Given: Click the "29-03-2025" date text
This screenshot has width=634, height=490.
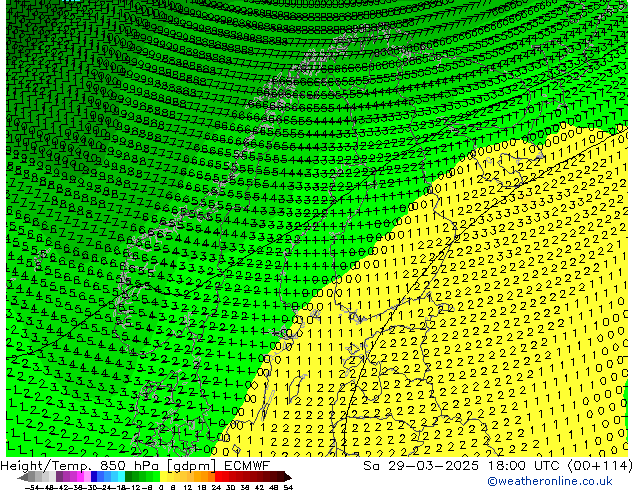Looking at the screenshot, I should (x=433, y=466).
